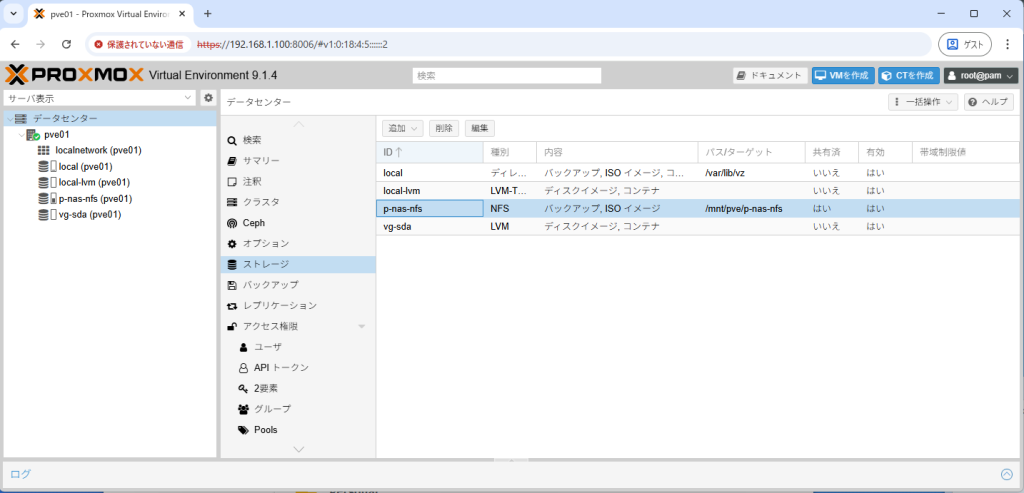Collapse the アクセス権限 submenu arrow
The width and height of the screenshot is (1024, 493).
pyautogui.click(x=362, y=326)
